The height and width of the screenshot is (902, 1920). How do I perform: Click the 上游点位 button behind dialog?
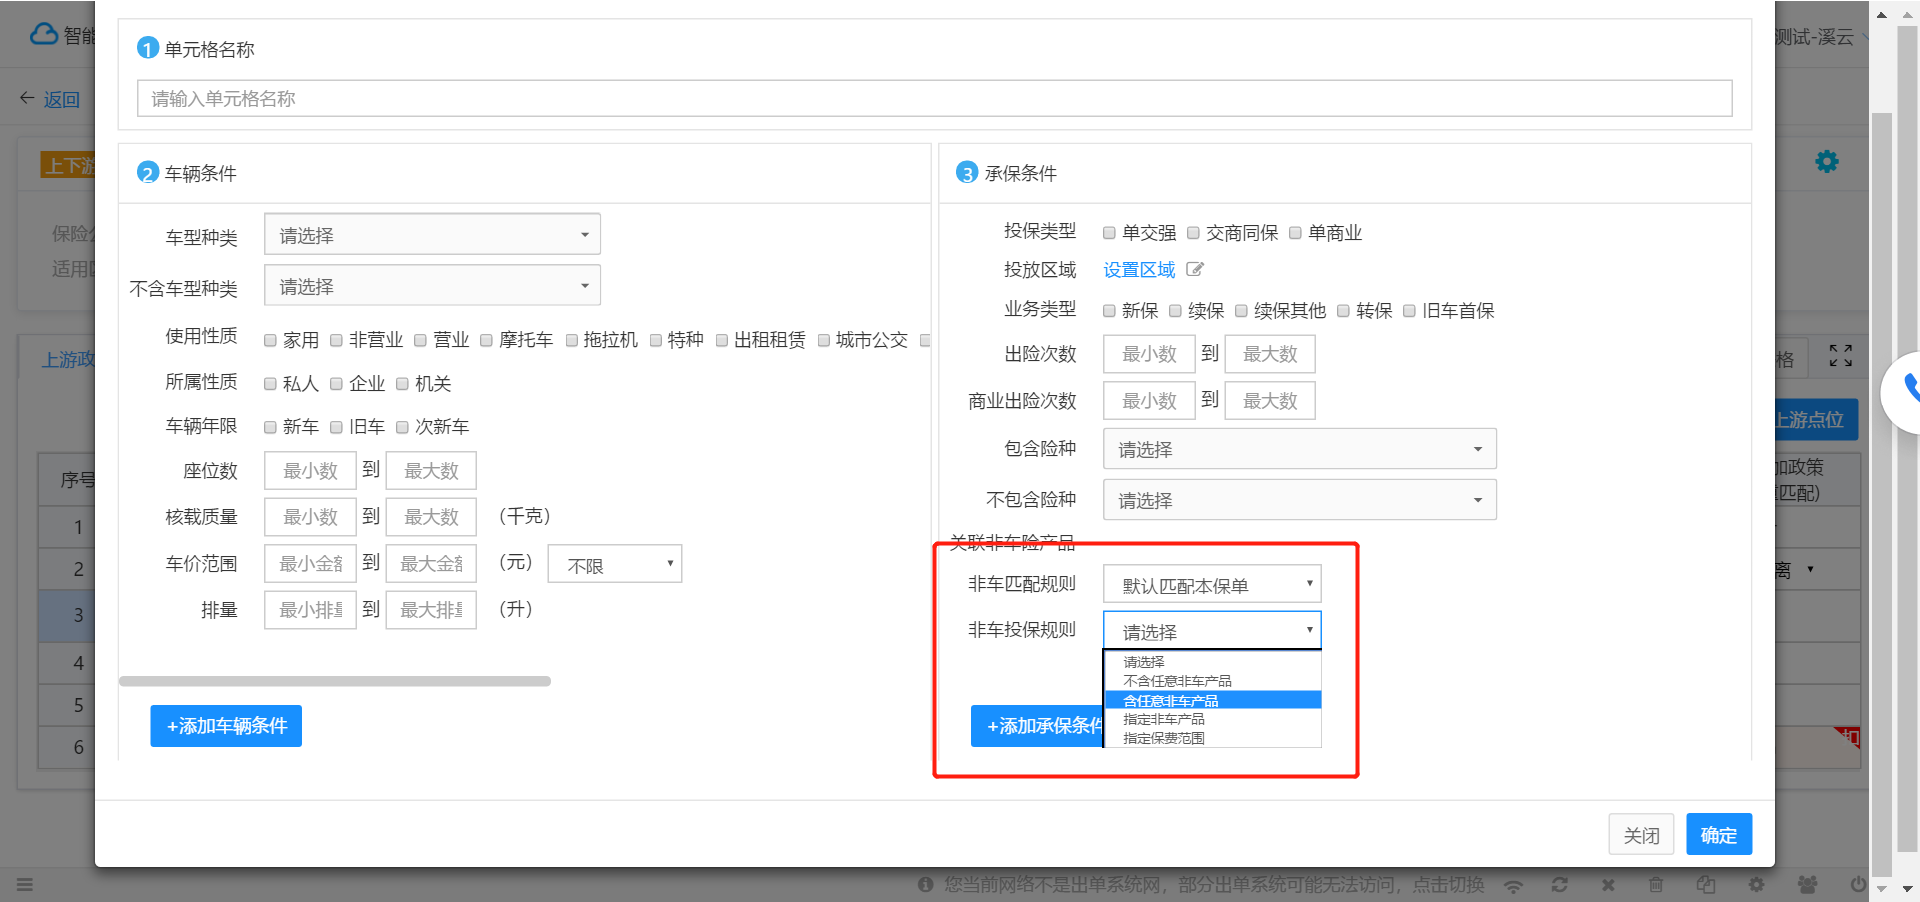coord(1815,420)
